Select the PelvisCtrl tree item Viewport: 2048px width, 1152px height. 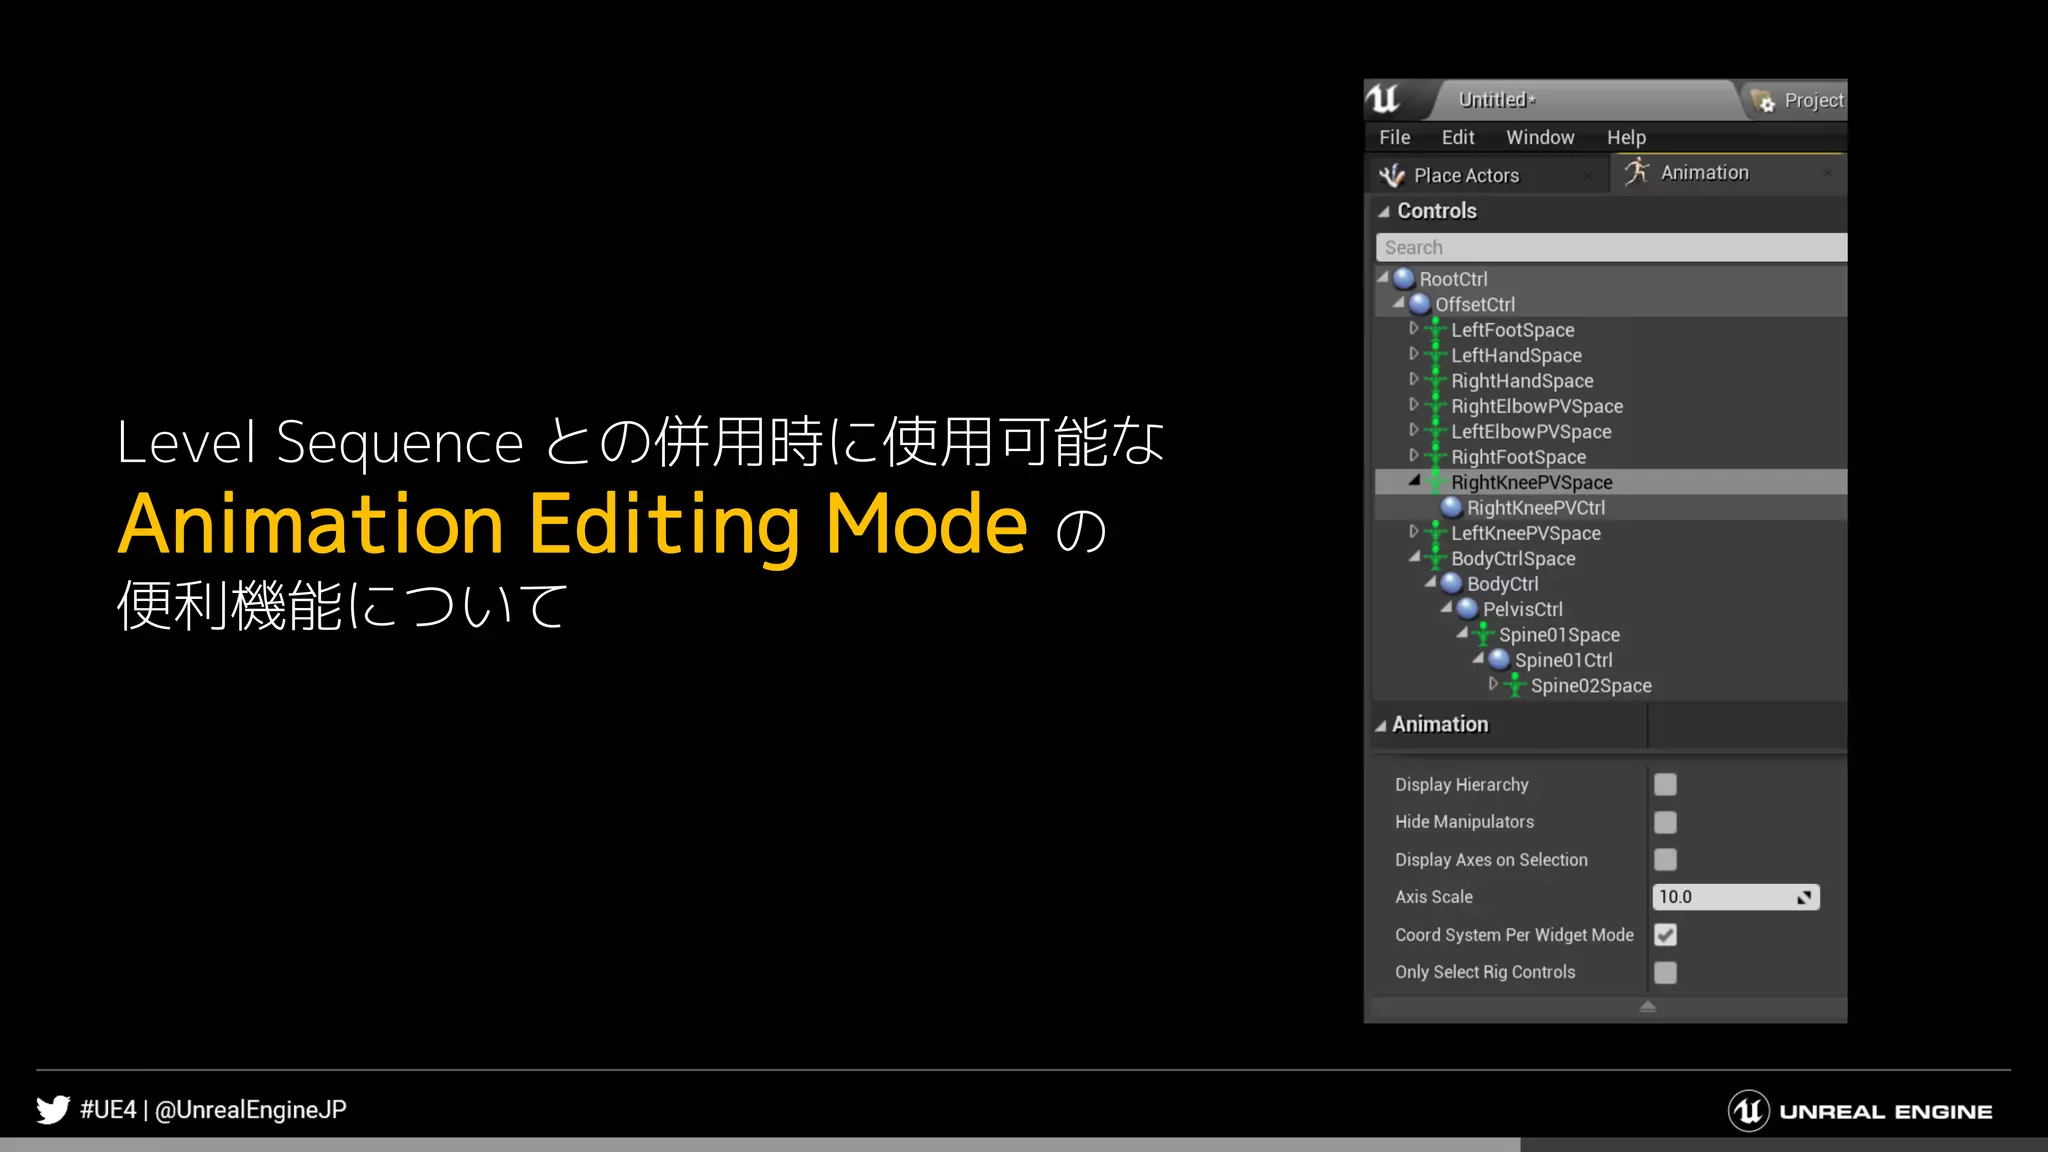tap(1522, 609)
